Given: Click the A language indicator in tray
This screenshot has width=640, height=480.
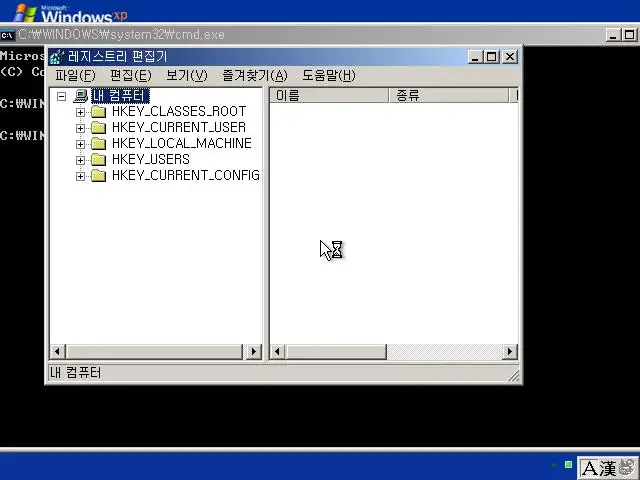Looking at the screenshot, I should 589,469.
